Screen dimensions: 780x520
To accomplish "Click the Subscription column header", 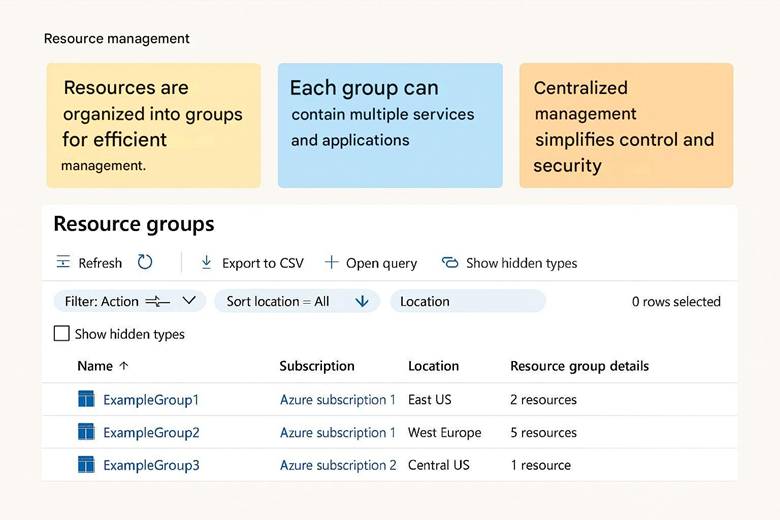I will 316,366.
